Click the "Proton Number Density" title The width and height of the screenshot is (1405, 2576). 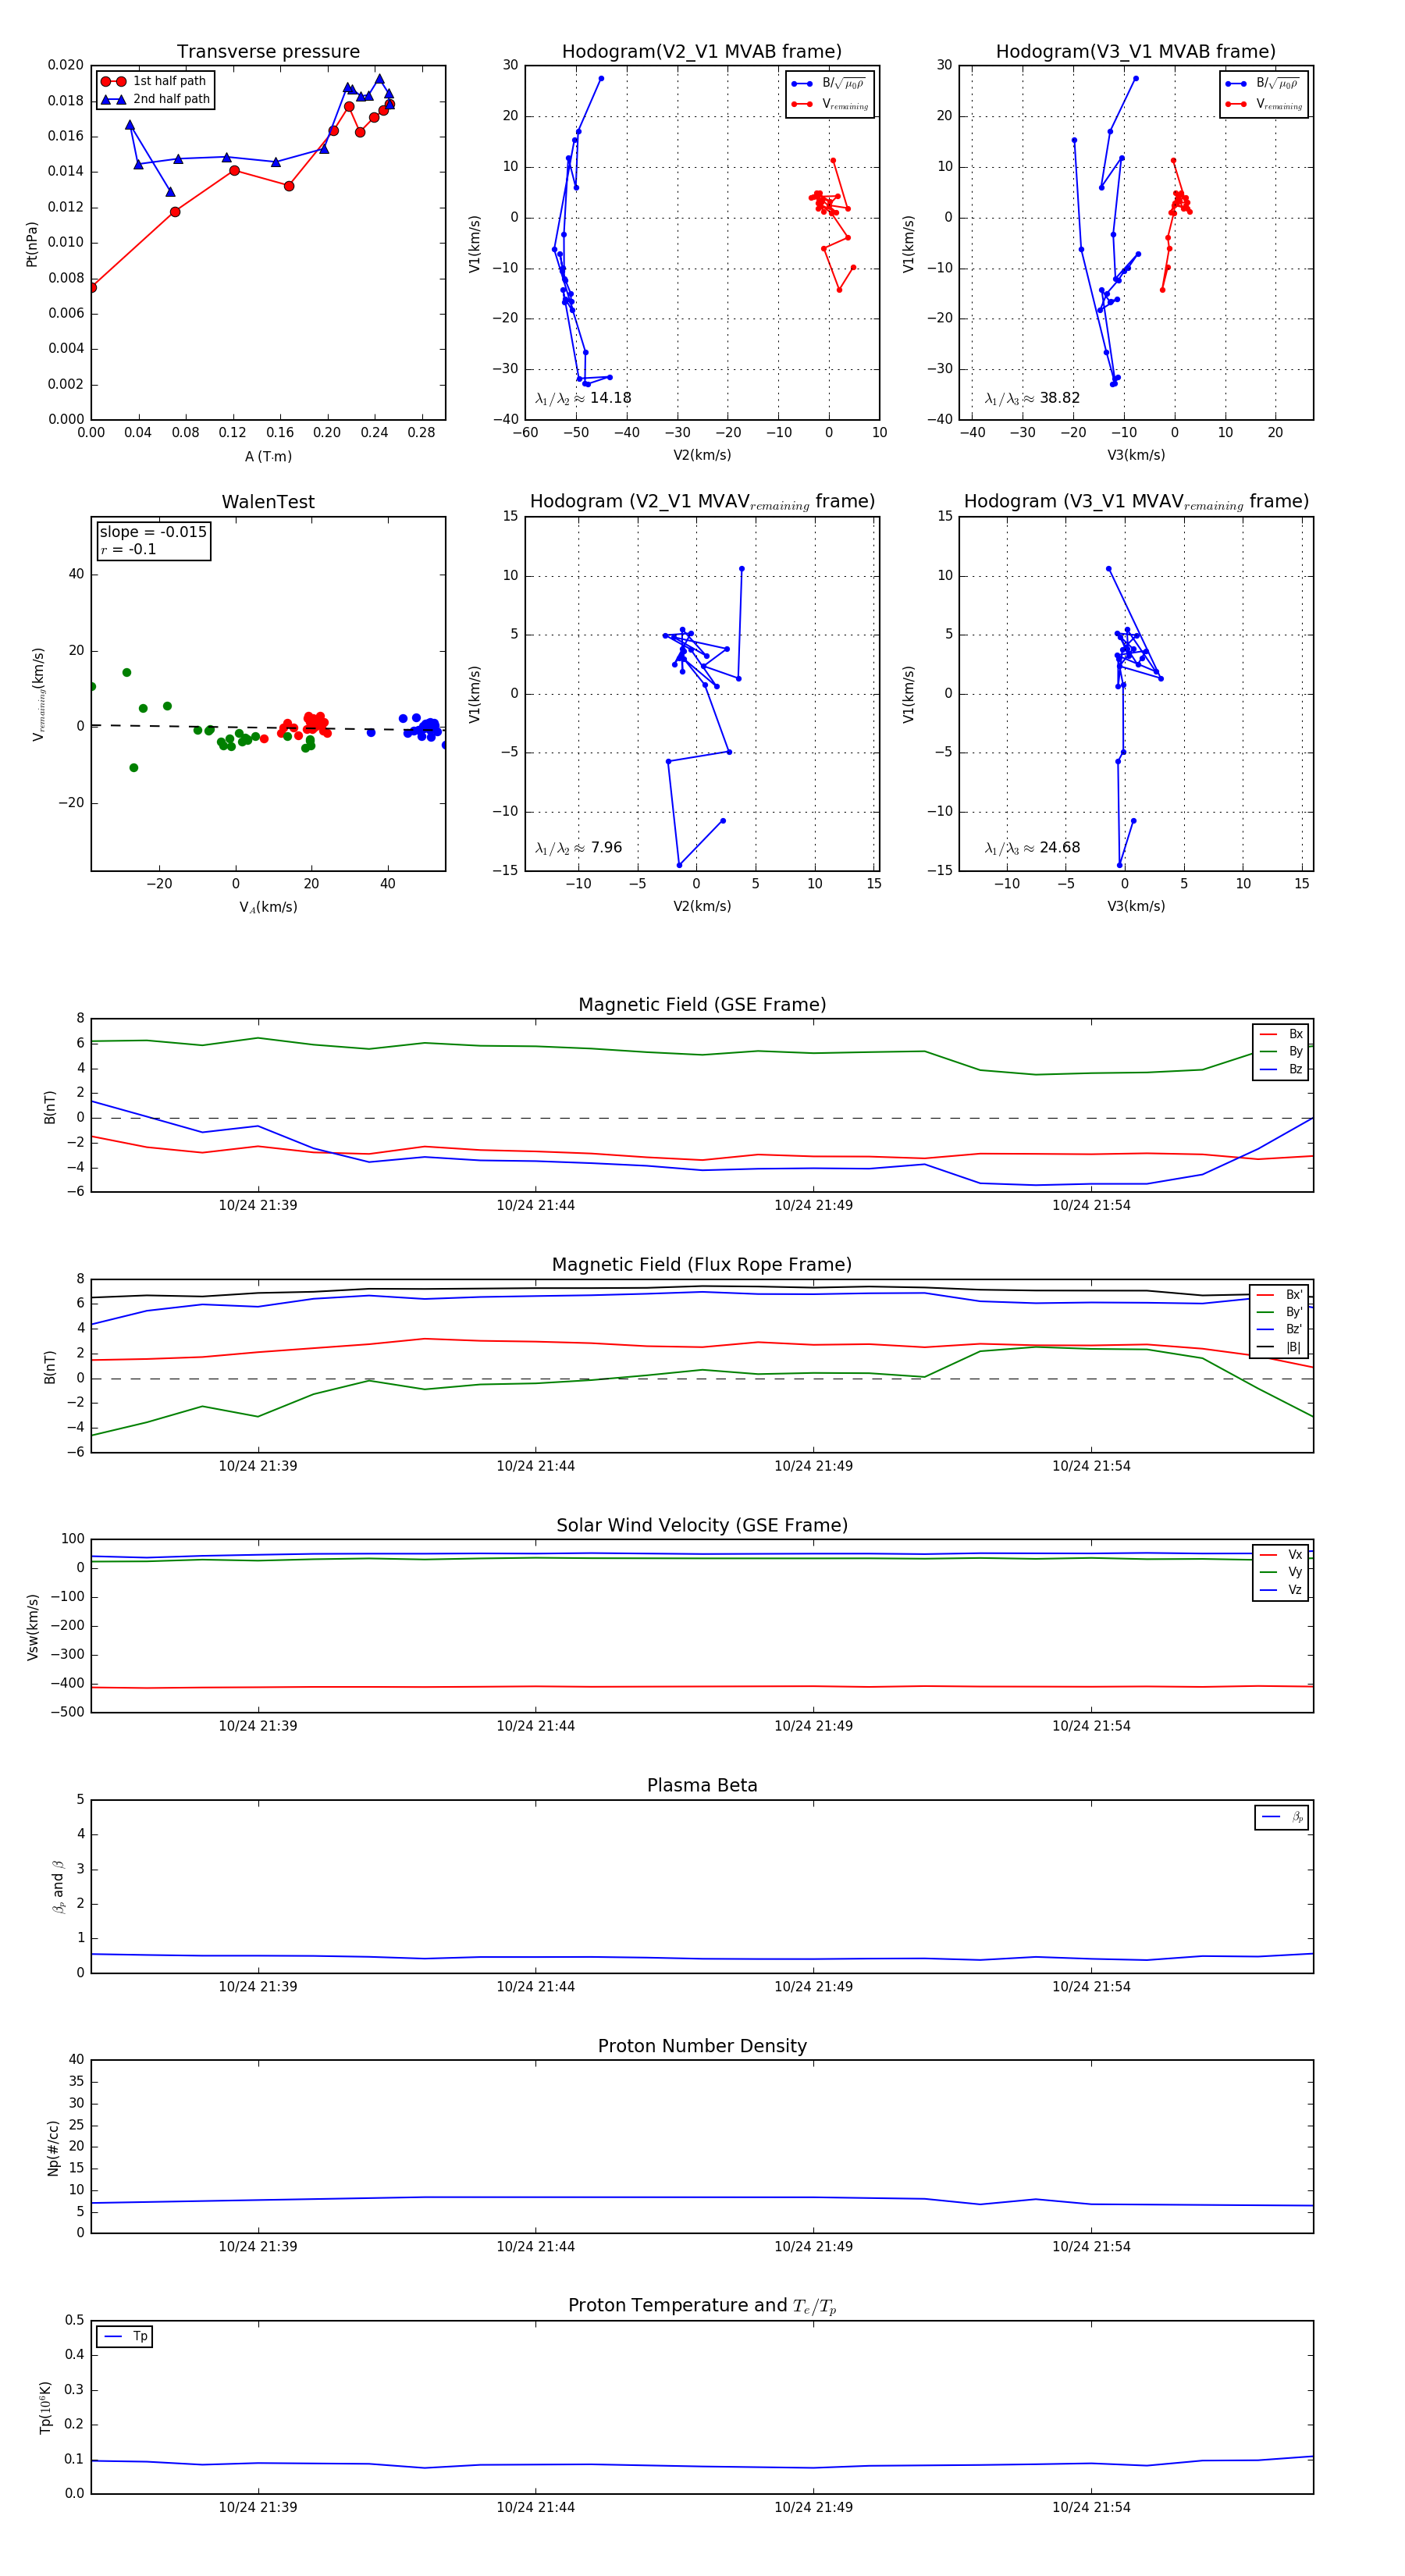click(x=702, y=2046)
